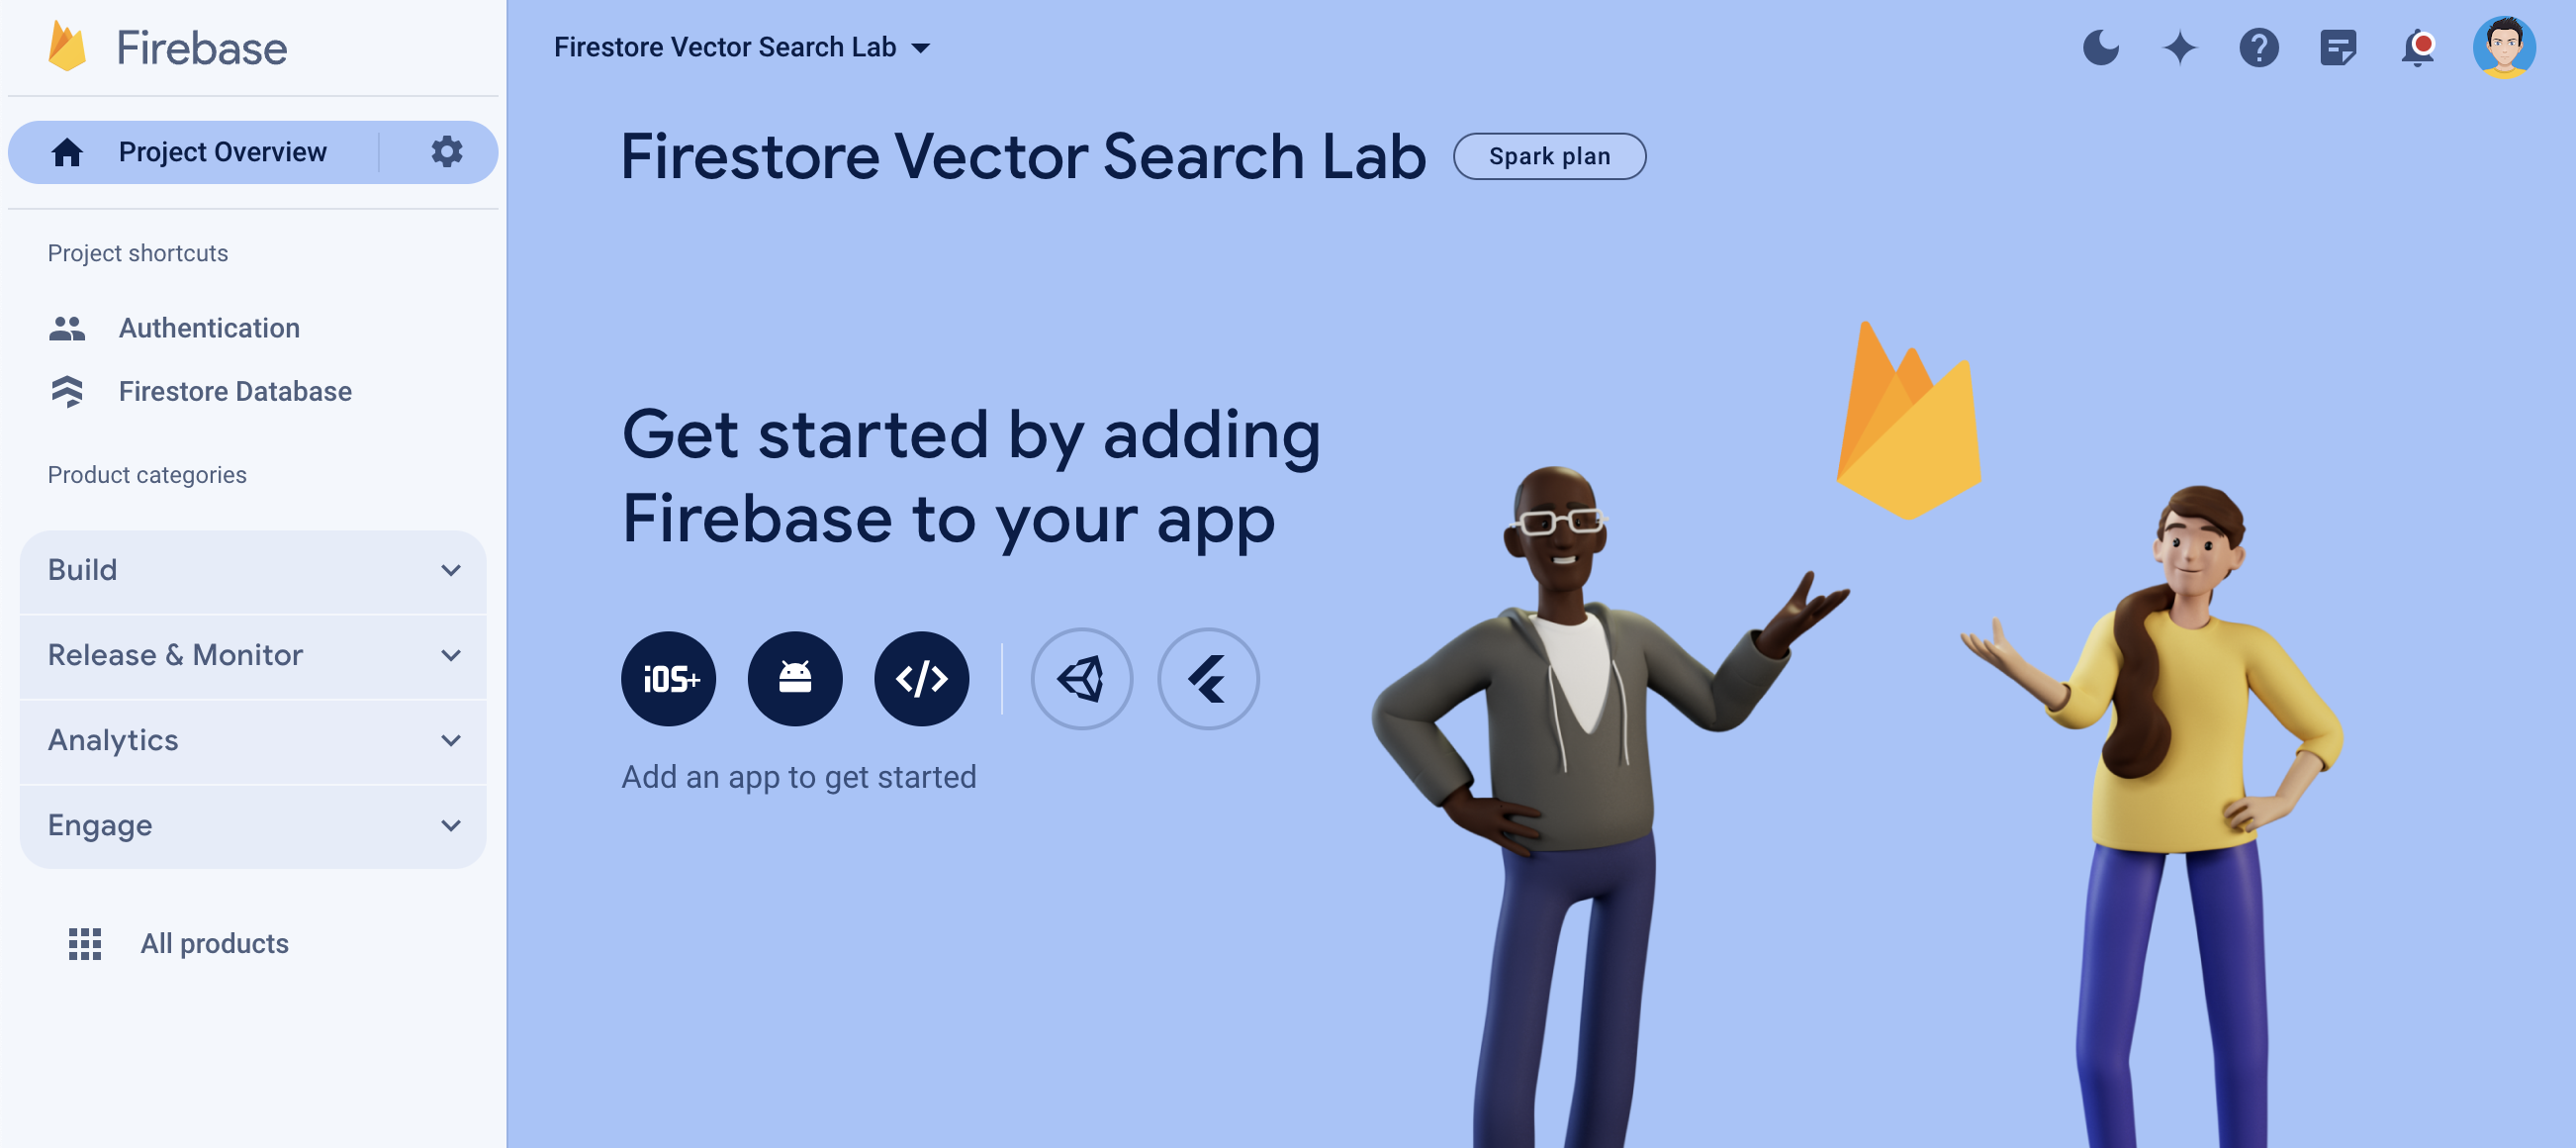Image resolution: width=2576 pixels, height=1148 pixels.
Task: Open the project selector dropdown
Action: coord(923,47)
